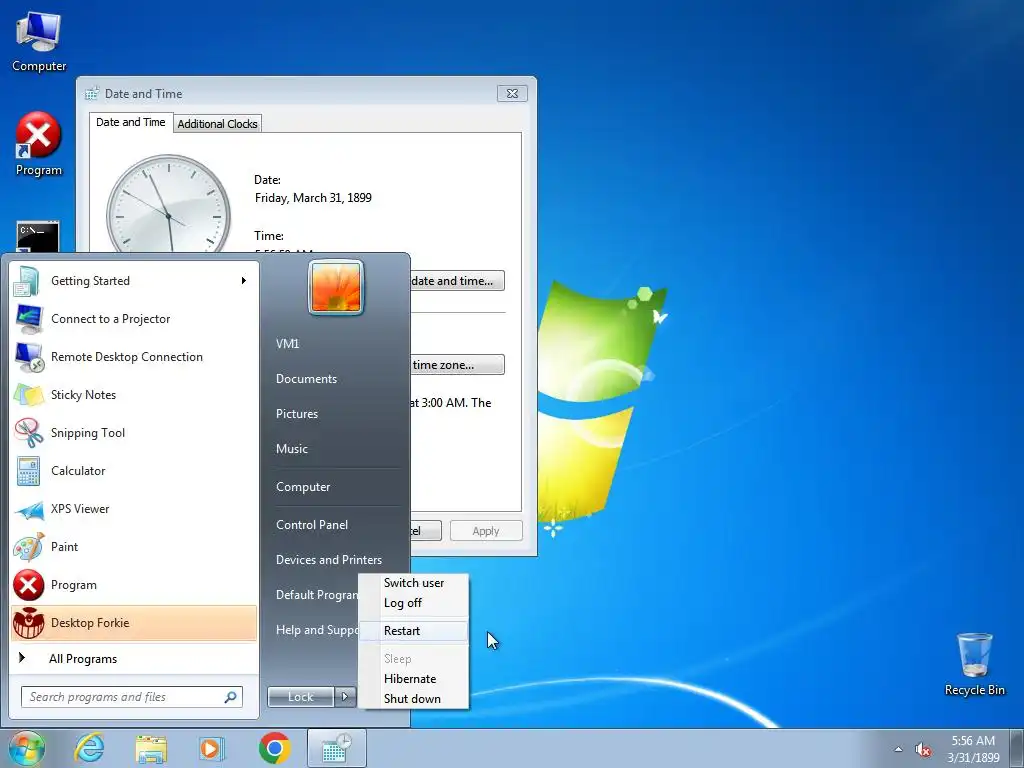Show hidden tray icons arrow
Image resolution: width=1024 pixels, height=768 pixels.
coord(899,750)
